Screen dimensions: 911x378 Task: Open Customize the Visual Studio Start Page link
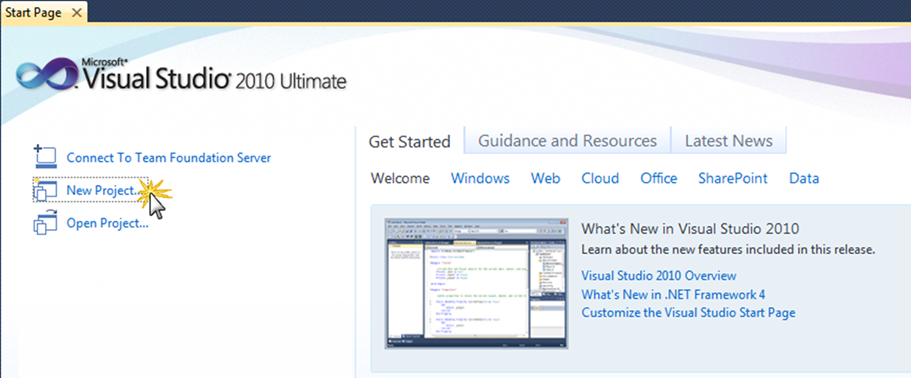click(688, 313)
